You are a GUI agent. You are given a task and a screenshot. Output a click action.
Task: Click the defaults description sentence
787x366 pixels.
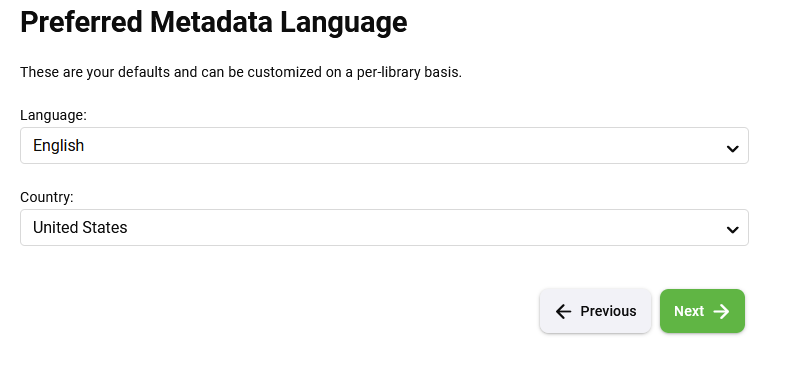point(241,72)
